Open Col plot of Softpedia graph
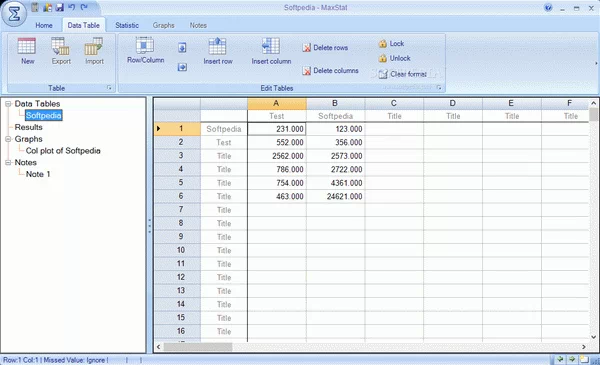 [63, 151]
